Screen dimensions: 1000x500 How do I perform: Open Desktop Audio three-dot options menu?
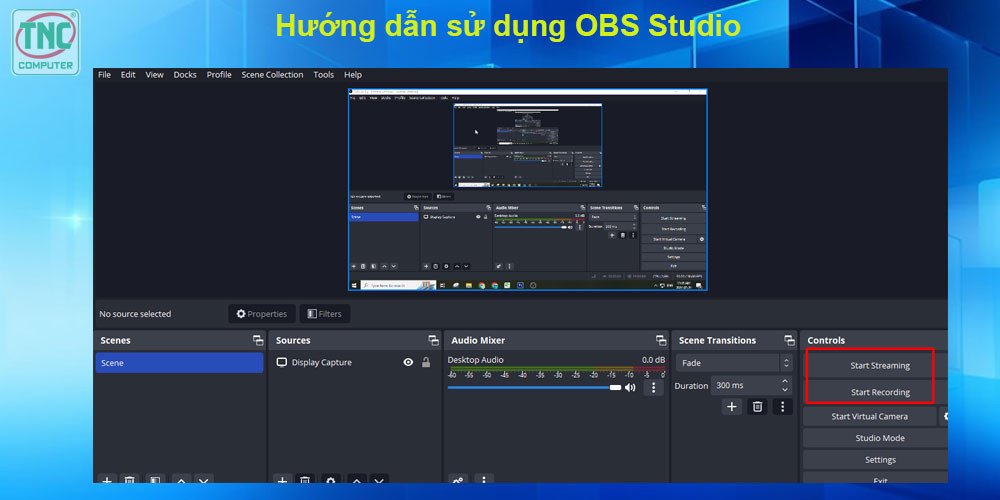pyautogui.click(x=654, y=387)
